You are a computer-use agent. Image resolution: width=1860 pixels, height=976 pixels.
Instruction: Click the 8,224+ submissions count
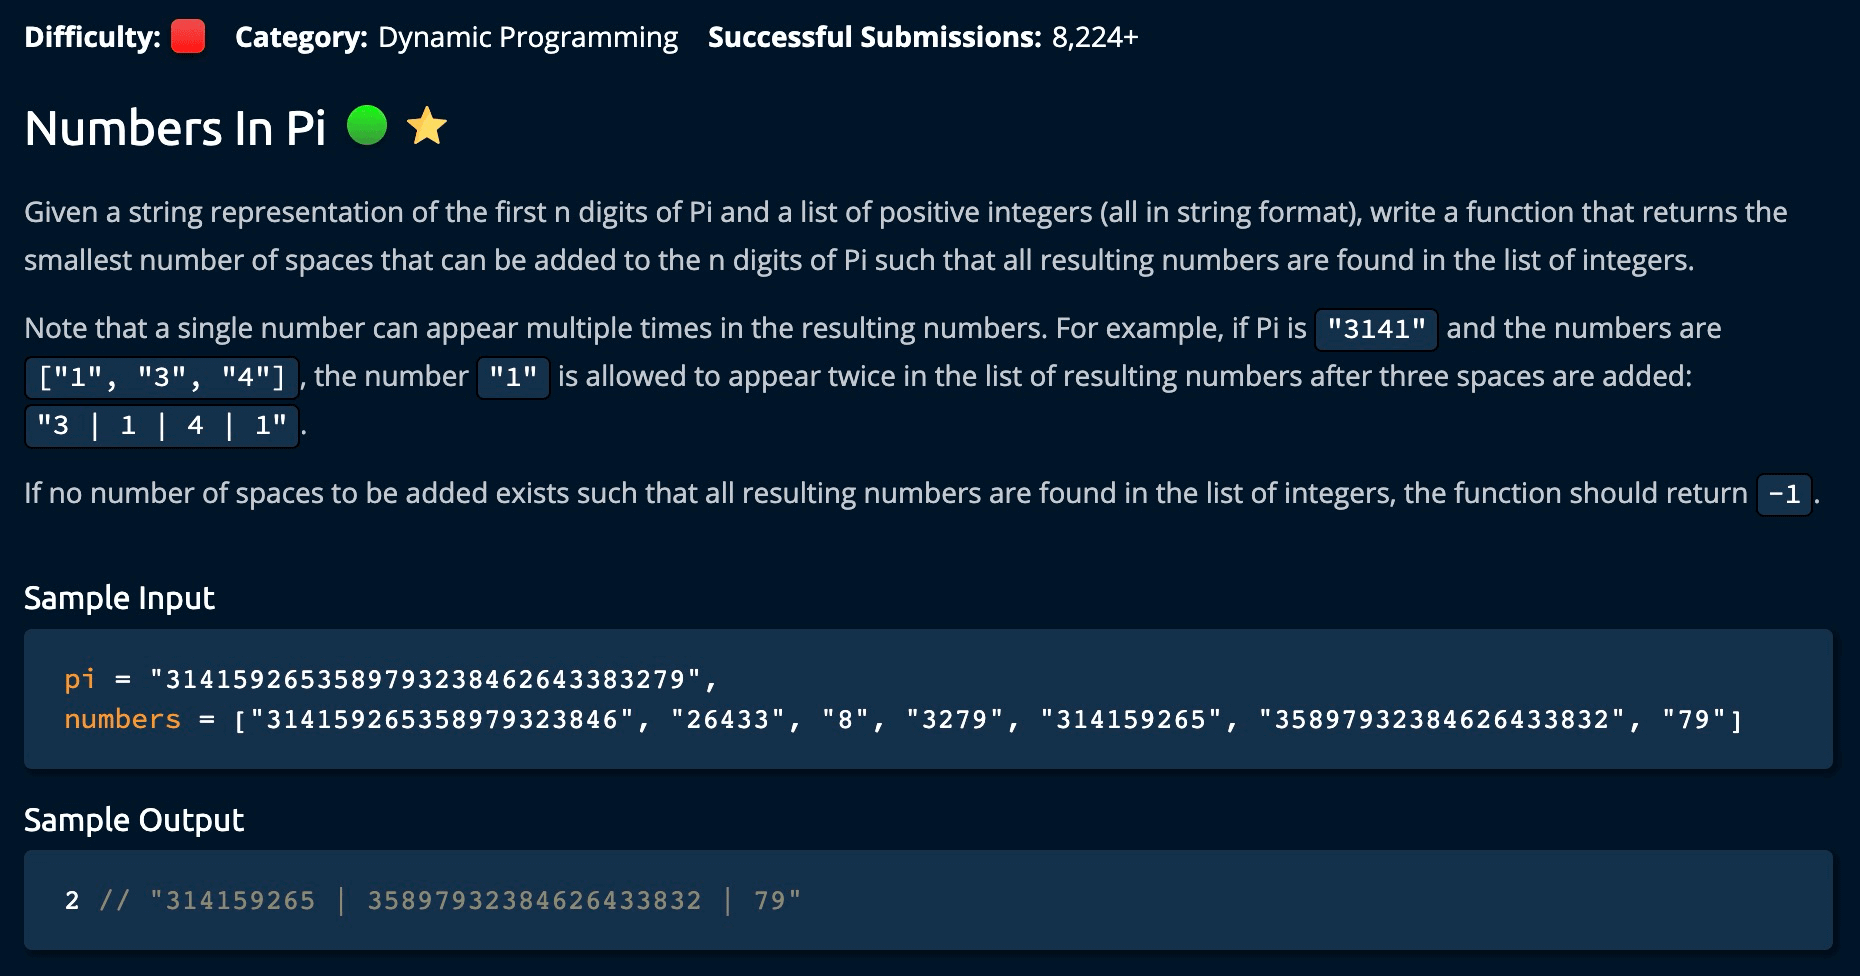(1095, 37)
